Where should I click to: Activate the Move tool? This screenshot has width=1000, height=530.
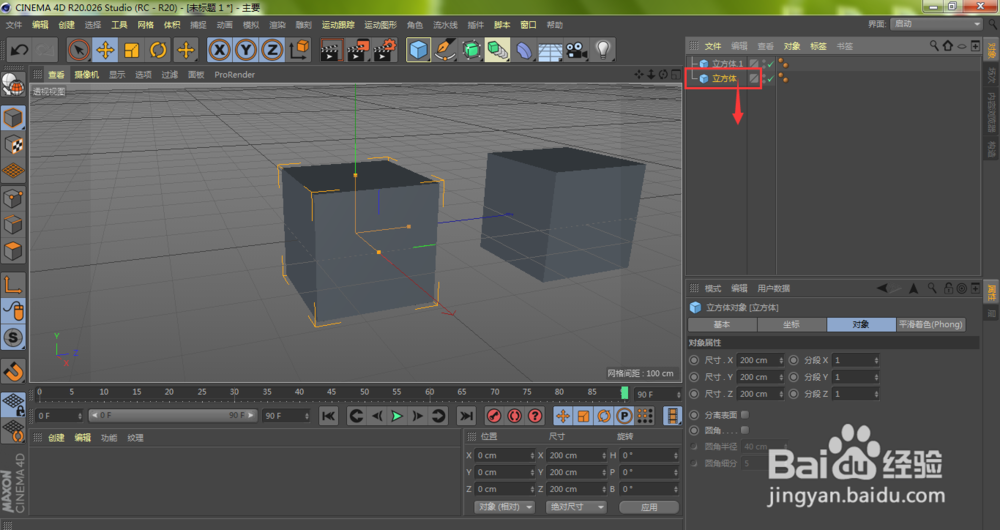tap(105, 50)
